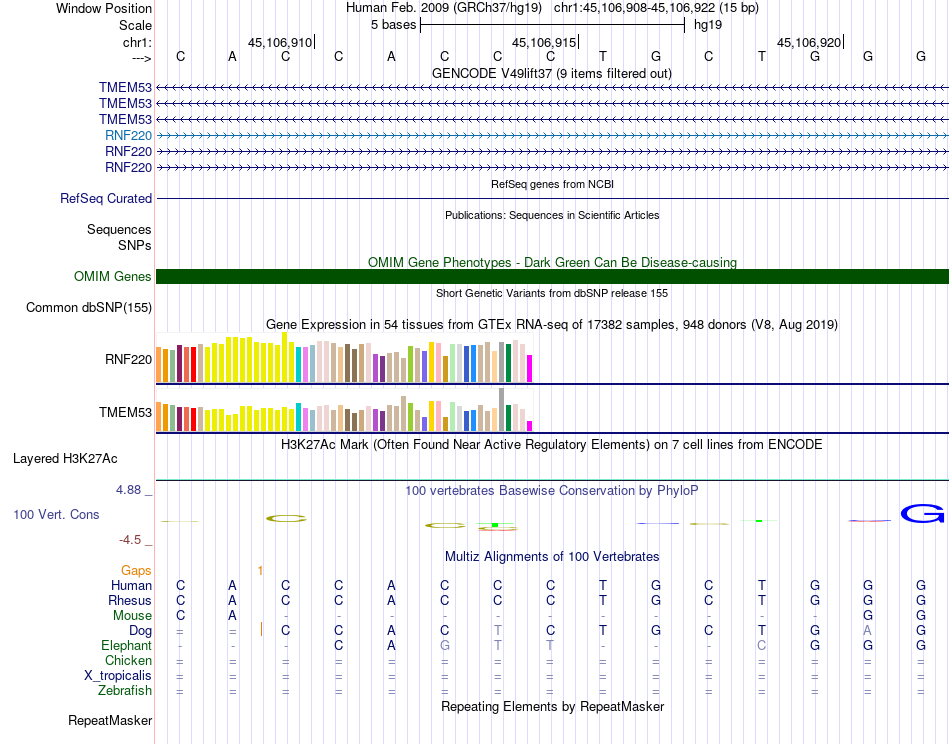The width and height of the screenshot is (950, 744).
Task: Click the RNF220 label beside the expression chart
Action: [128, 359]
